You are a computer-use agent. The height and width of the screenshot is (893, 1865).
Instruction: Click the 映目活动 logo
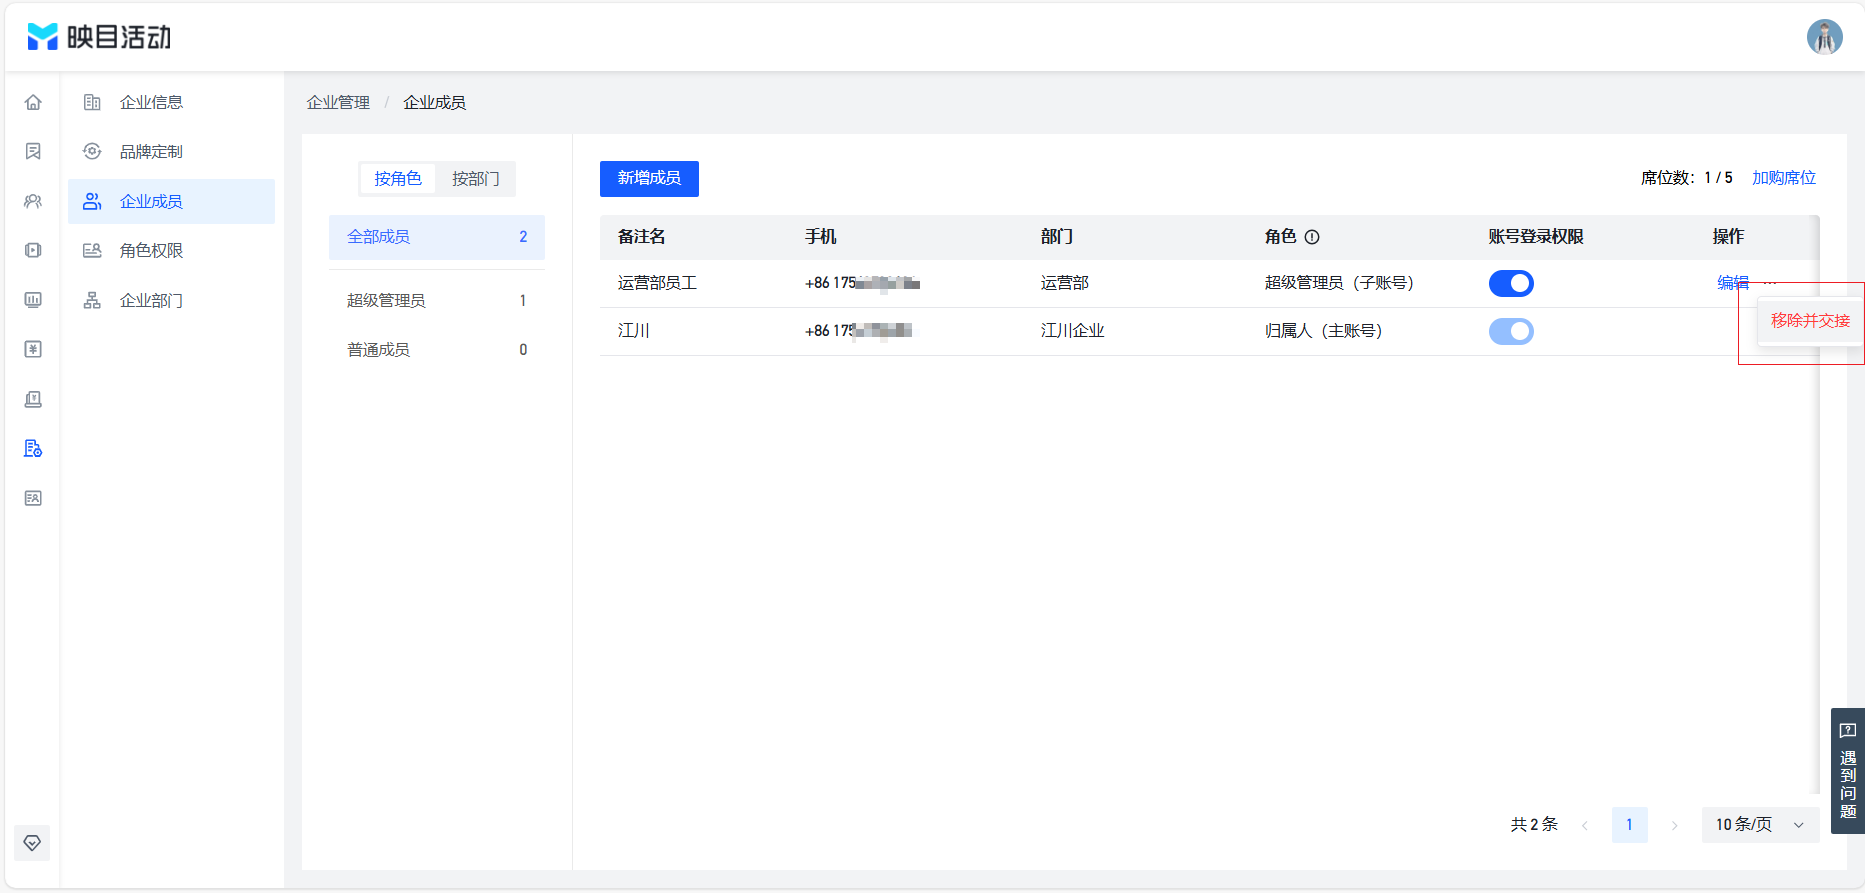tap(99, 37)
